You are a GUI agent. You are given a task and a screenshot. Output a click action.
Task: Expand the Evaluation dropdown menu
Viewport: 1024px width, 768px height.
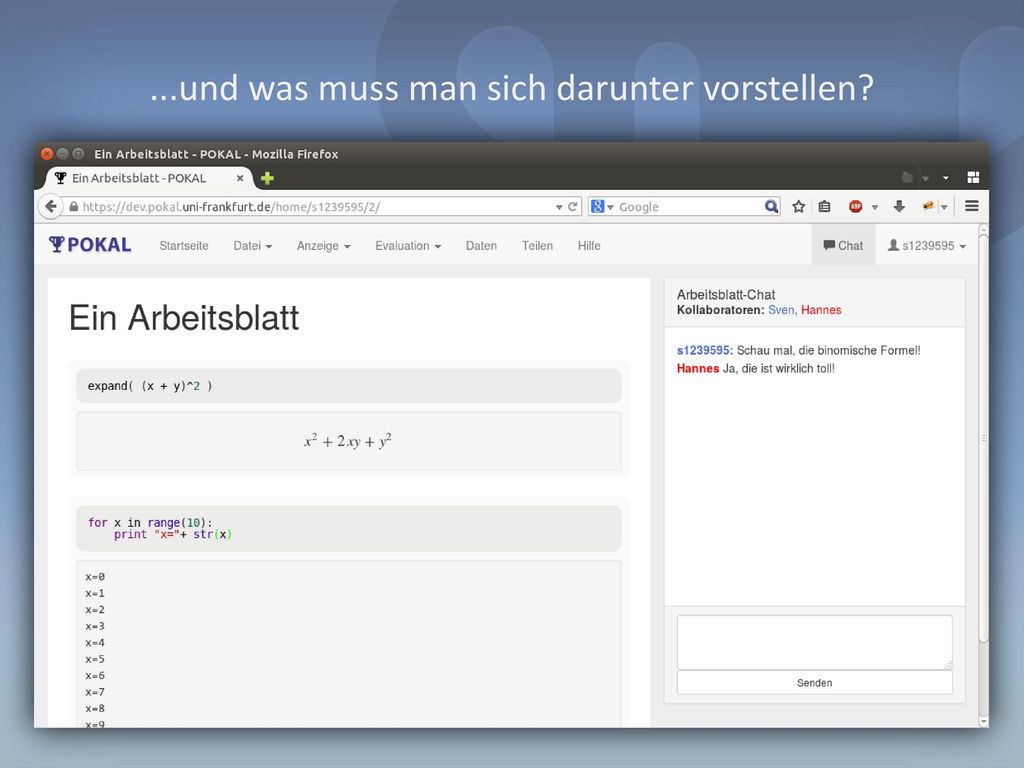[x=408, y=246]
